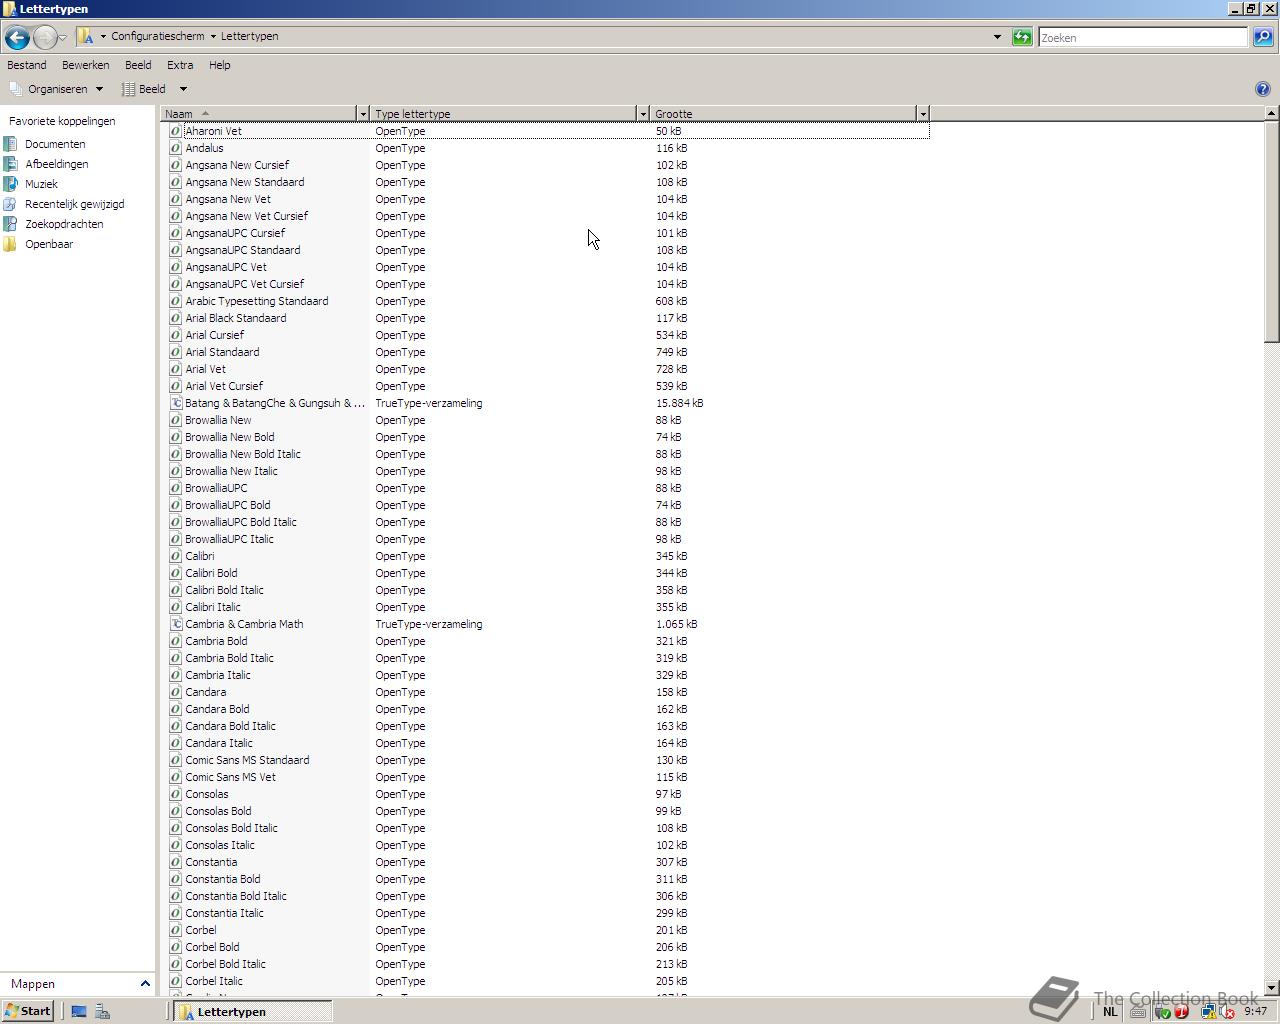The image size is (1280, 1024).
Task: Open the Extra menu
Action: click(x=180, y=65)
